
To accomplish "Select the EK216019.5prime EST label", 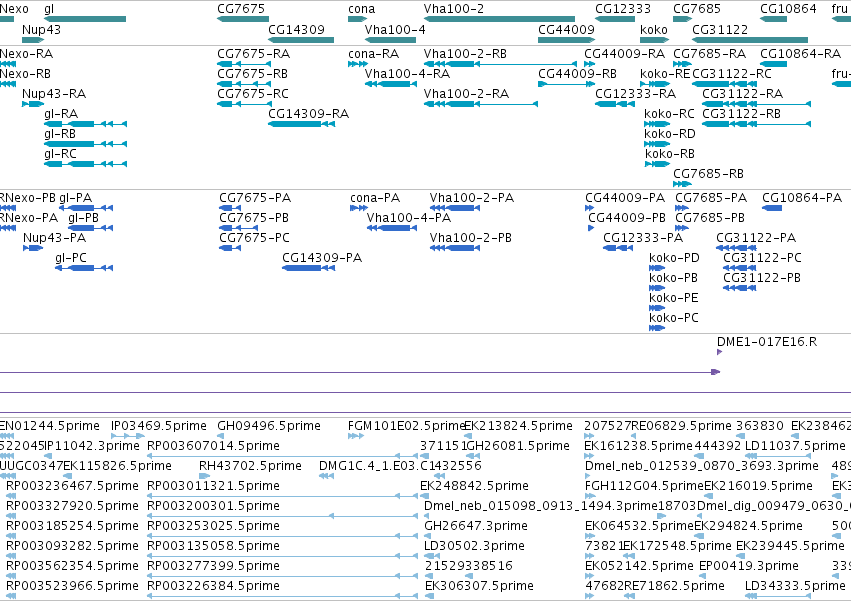I will tap(758, 486).
